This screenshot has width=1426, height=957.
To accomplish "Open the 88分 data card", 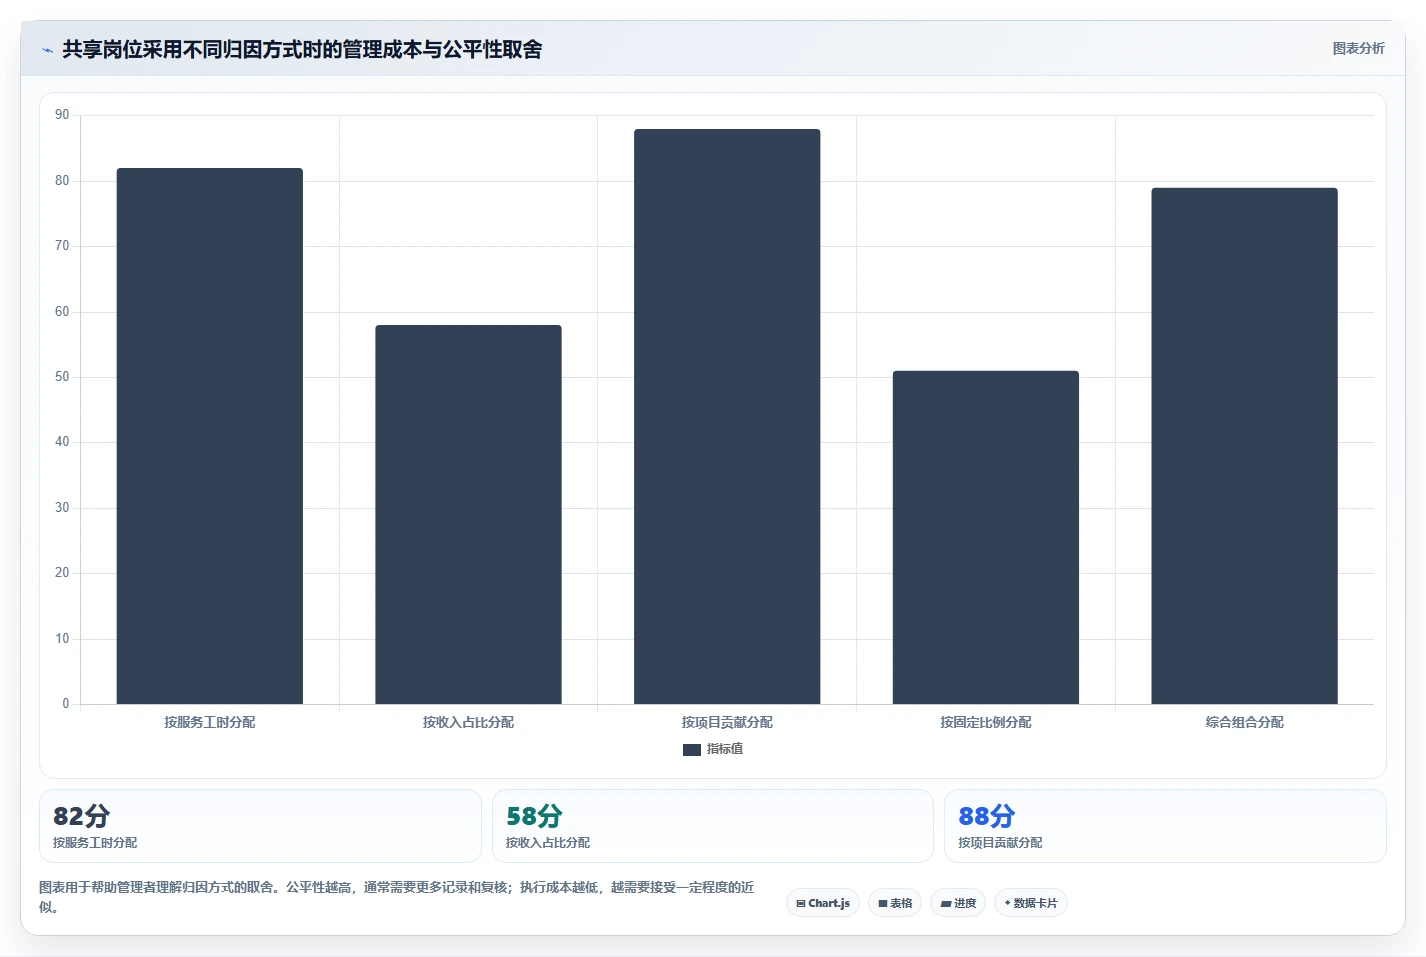I will pos(1165,826).
